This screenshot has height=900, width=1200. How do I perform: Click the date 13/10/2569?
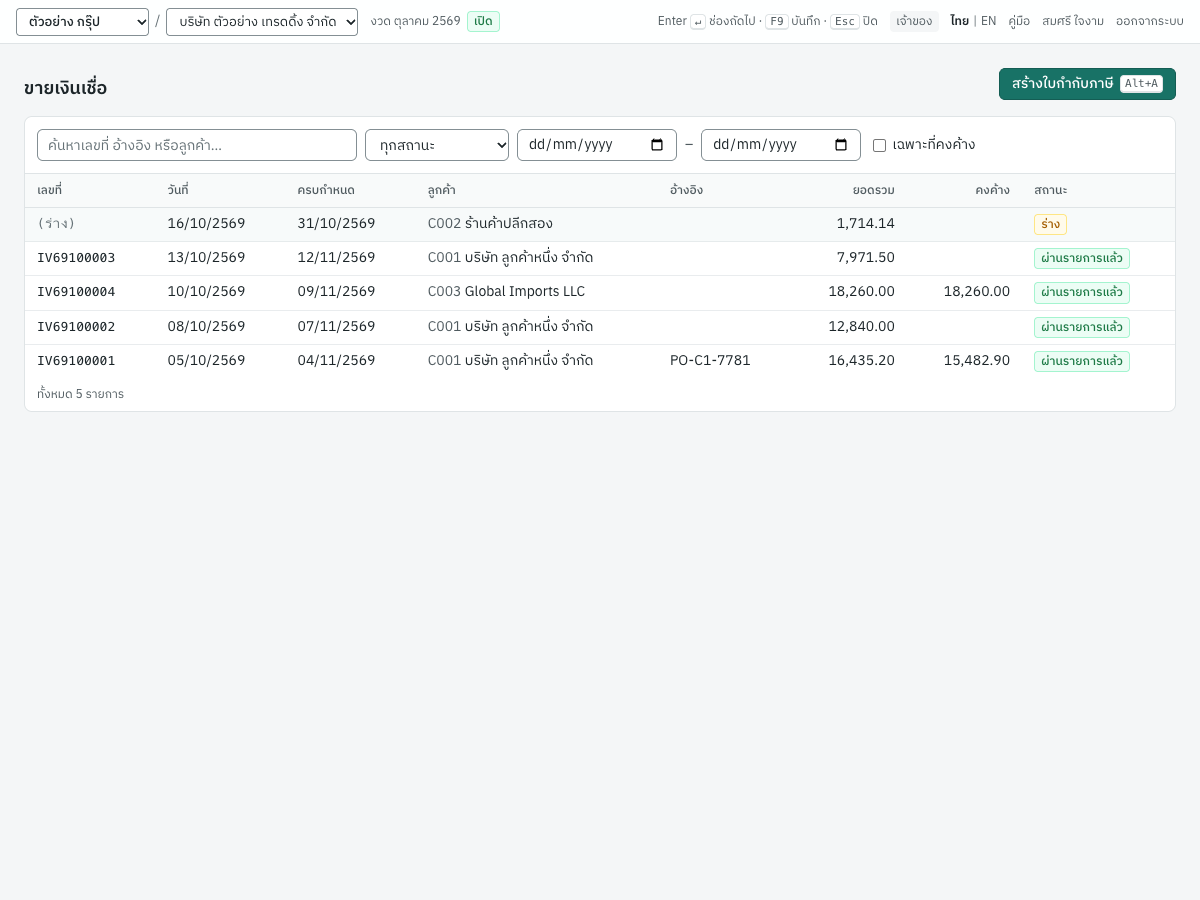coord(206,258)
